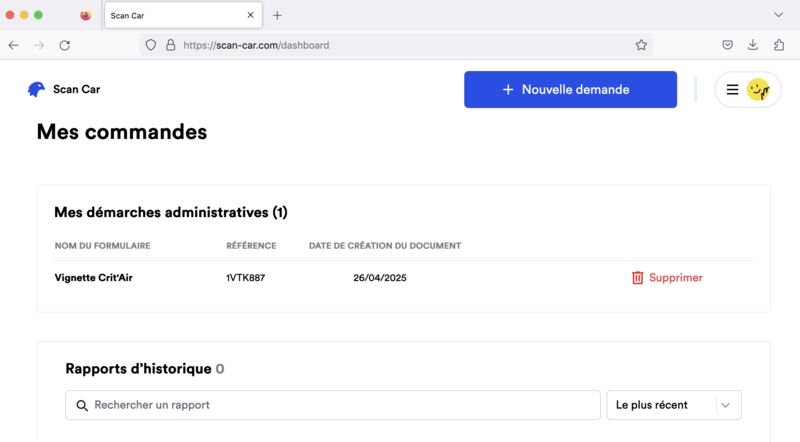This screenshot has width=800, height=442.
Task: Click the scan-car.com address bar URL
Action: [x=256, y=45]
